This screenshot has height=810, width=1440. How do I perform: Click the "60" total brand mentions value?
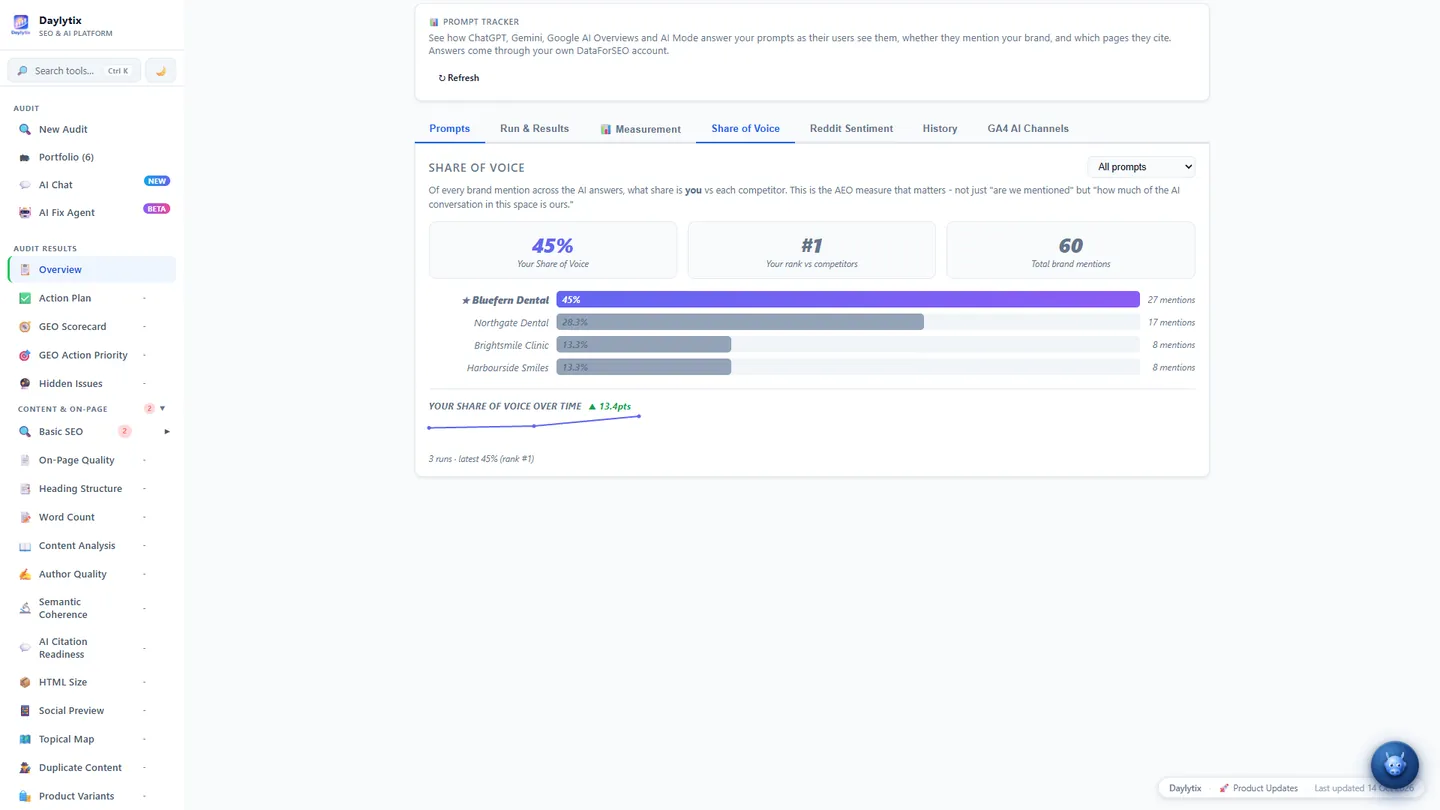coord(1070,245)
